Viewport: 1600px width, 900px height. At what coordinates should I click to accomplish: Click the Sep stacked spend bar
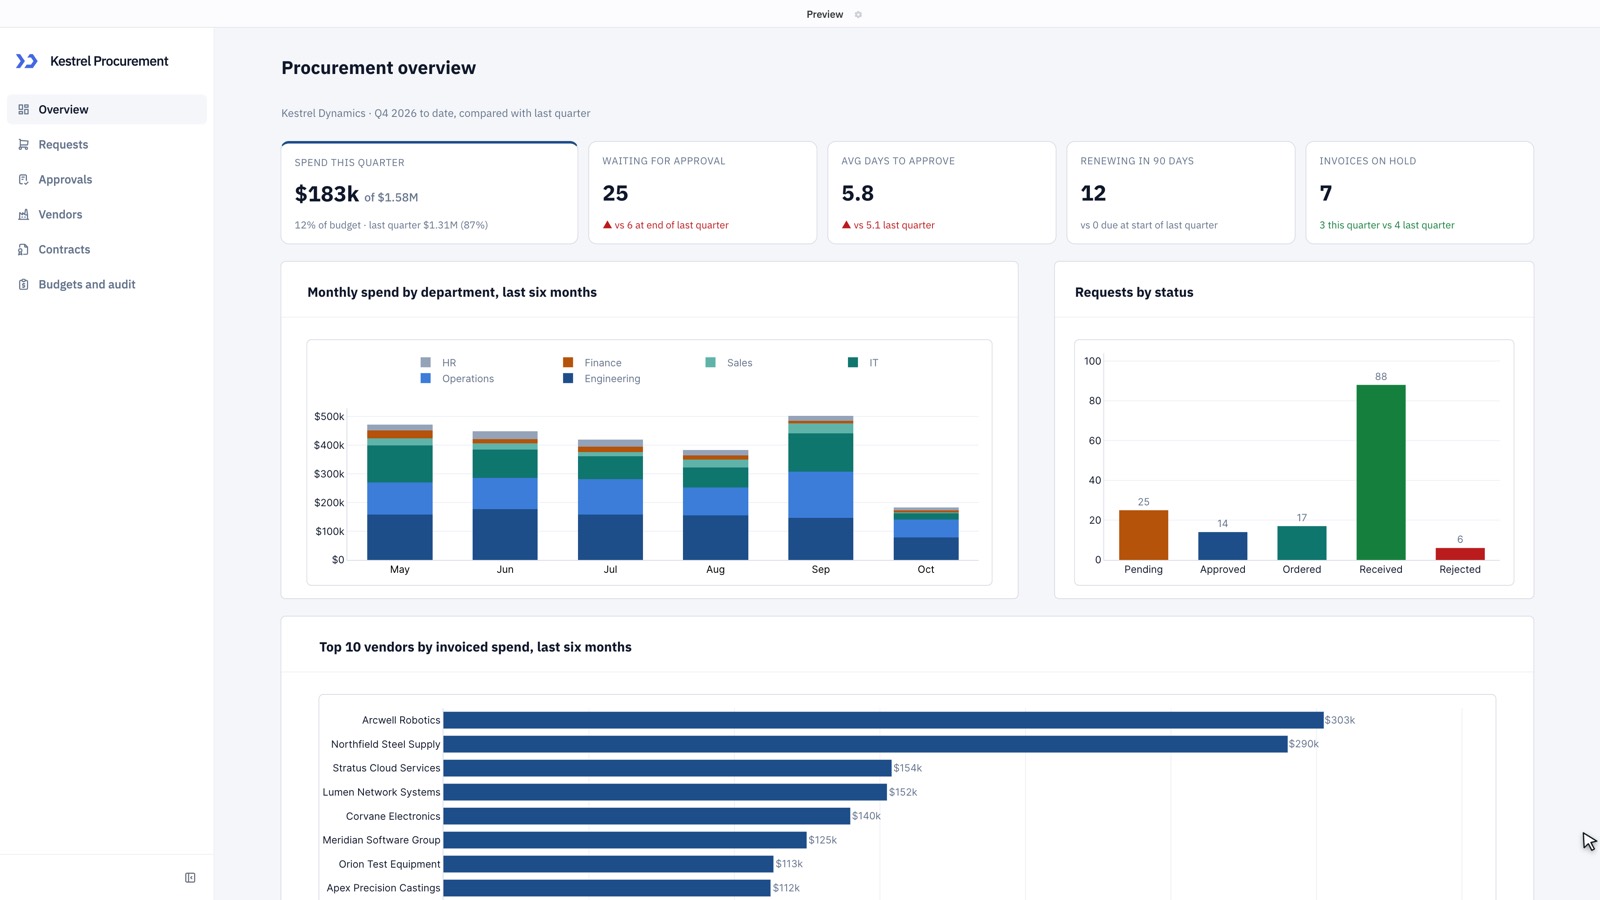[x=821, y=488]
